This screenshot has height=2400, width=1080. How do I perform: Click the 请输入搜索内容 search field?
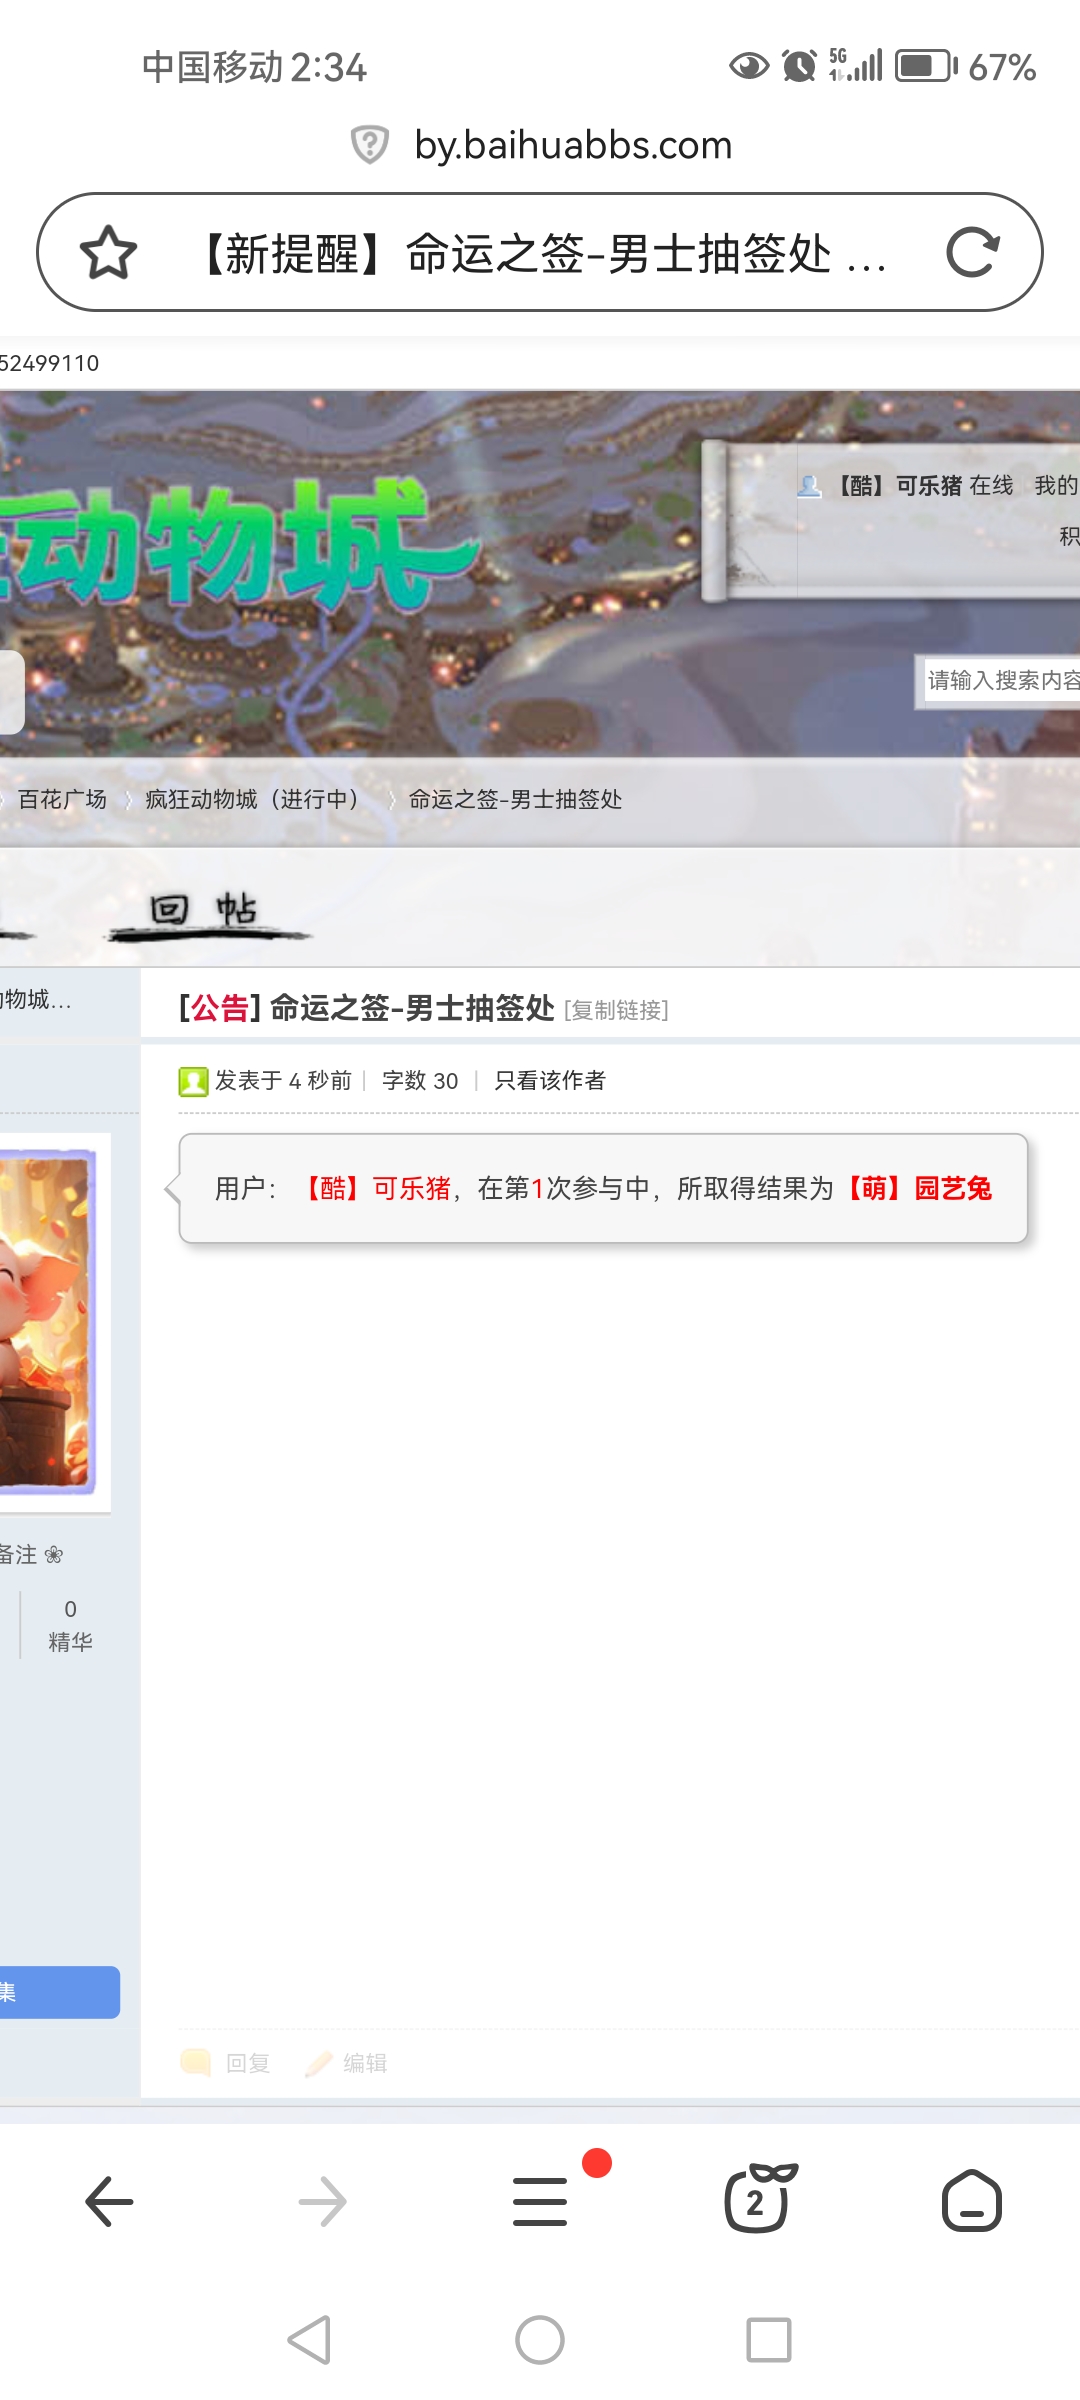coord(1001,681)
